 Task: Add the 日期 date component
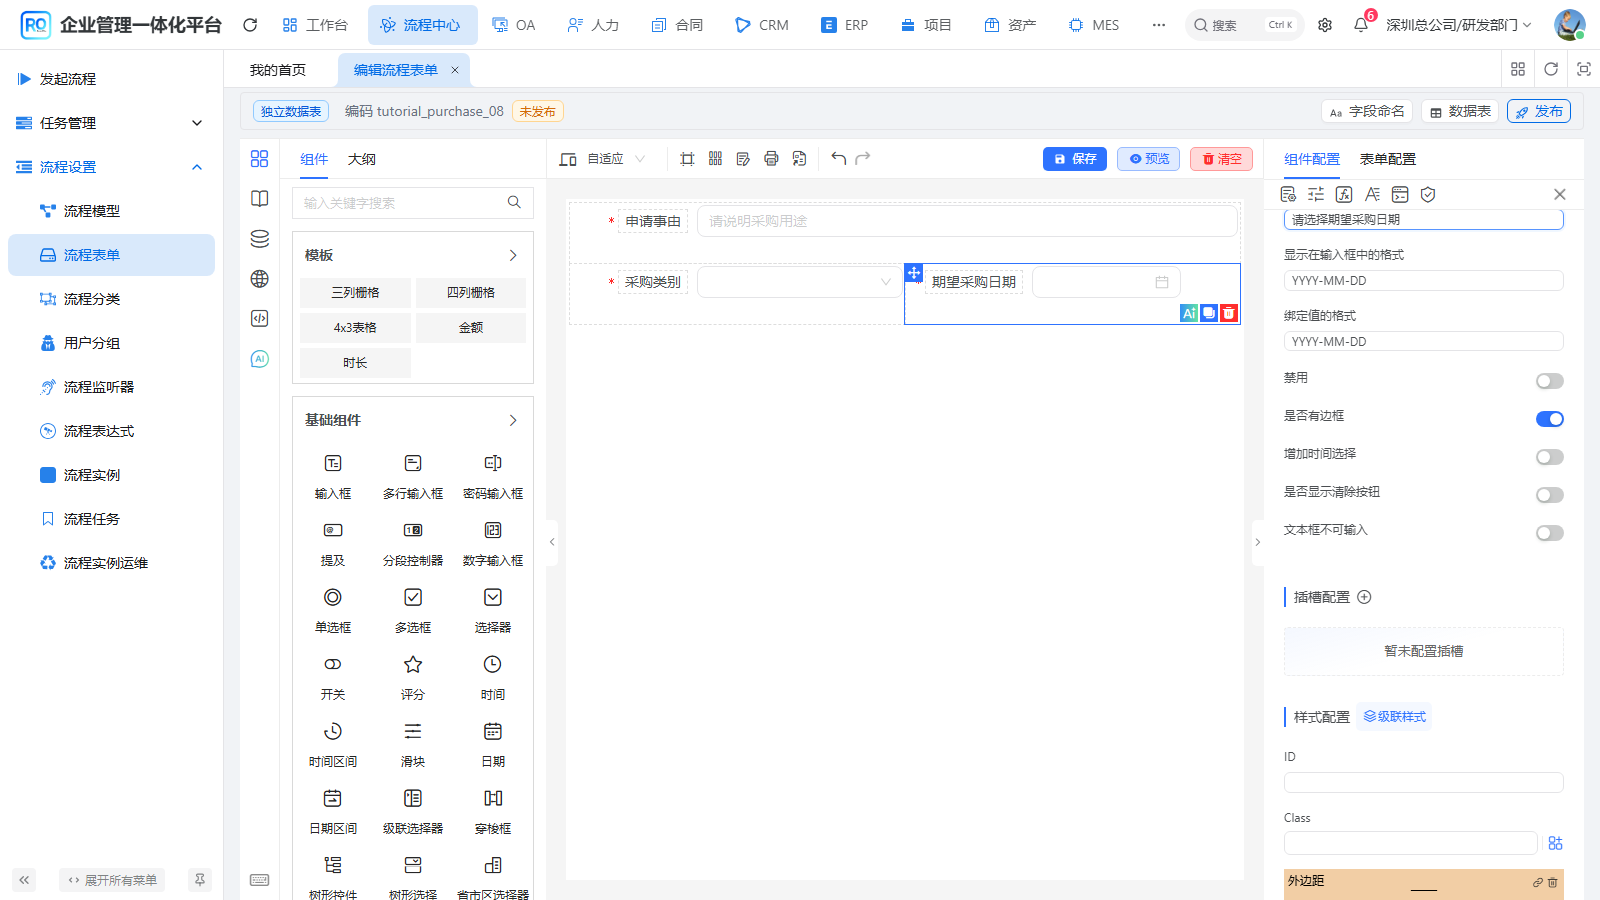pos(493,744)
